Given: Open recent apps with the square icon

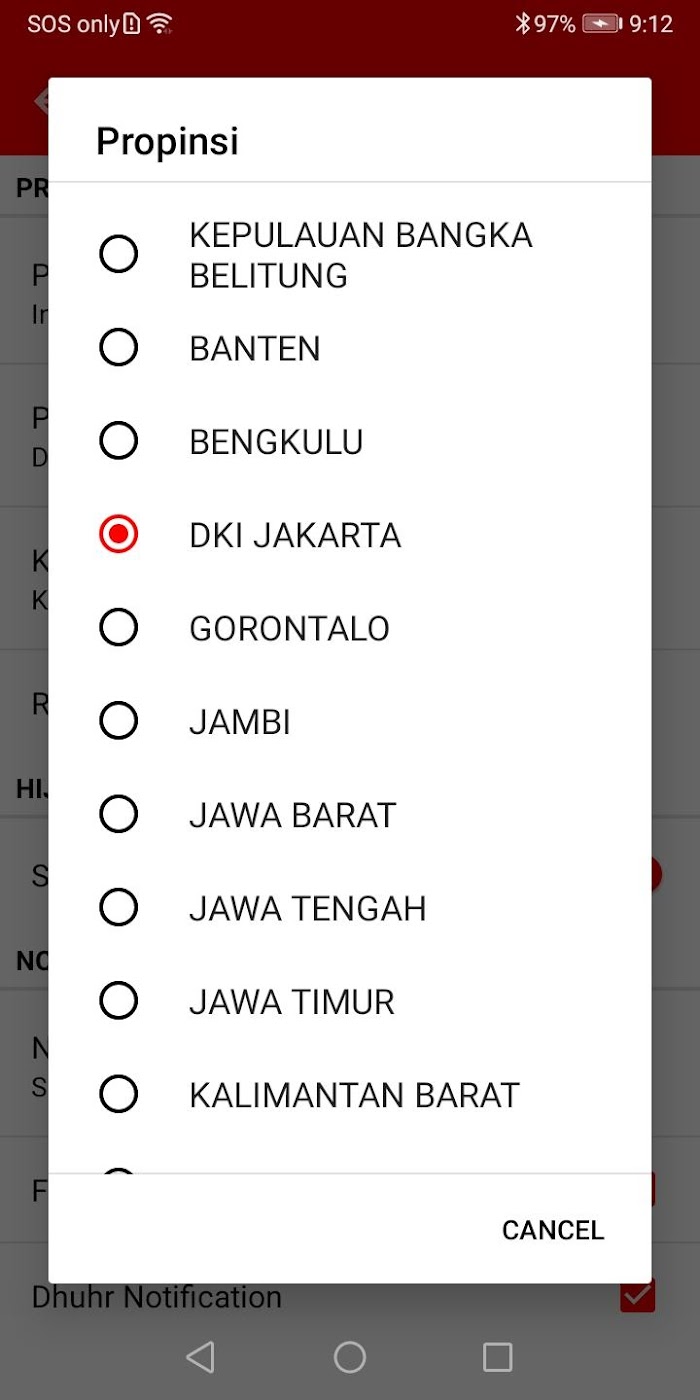Looking at the screenshot, I should point(498,1357).
